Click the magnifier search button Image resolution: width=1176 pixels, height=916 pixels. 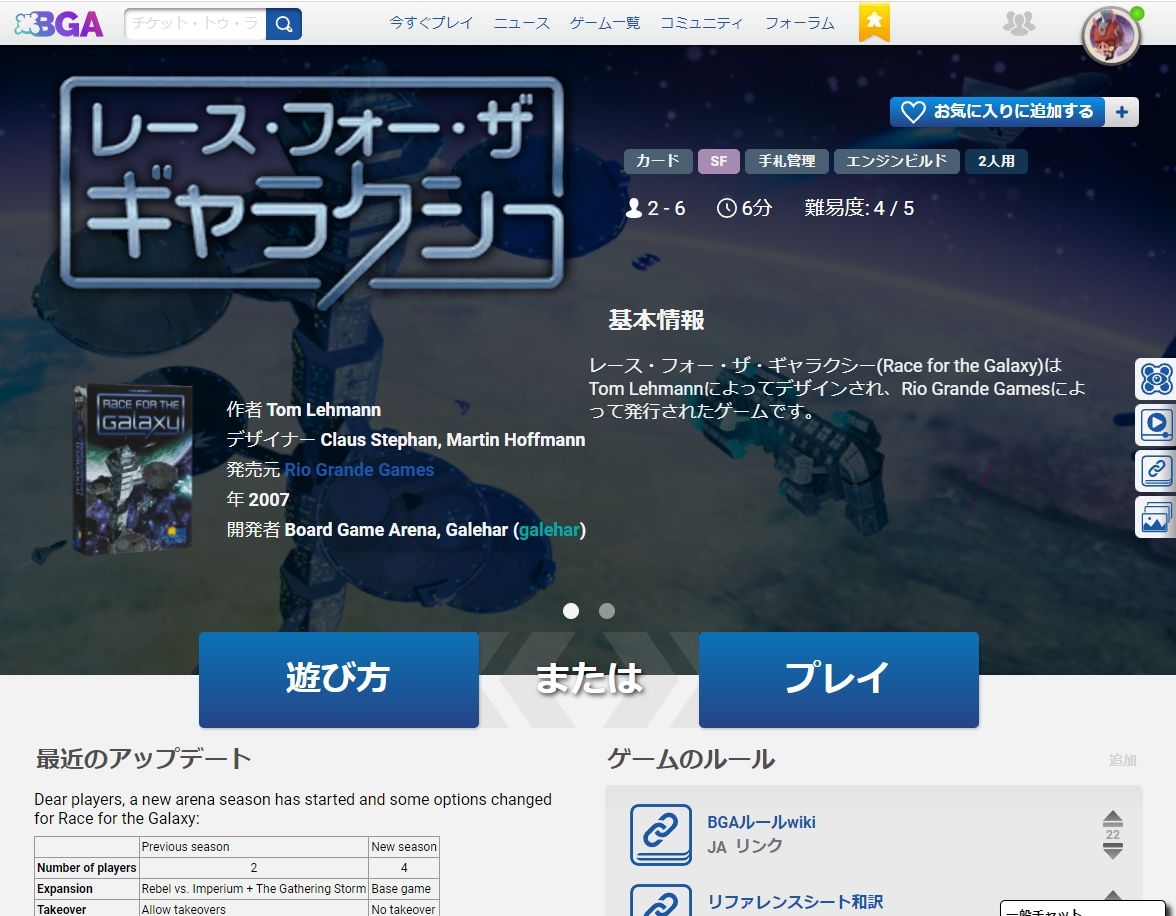tap(284, 24)
